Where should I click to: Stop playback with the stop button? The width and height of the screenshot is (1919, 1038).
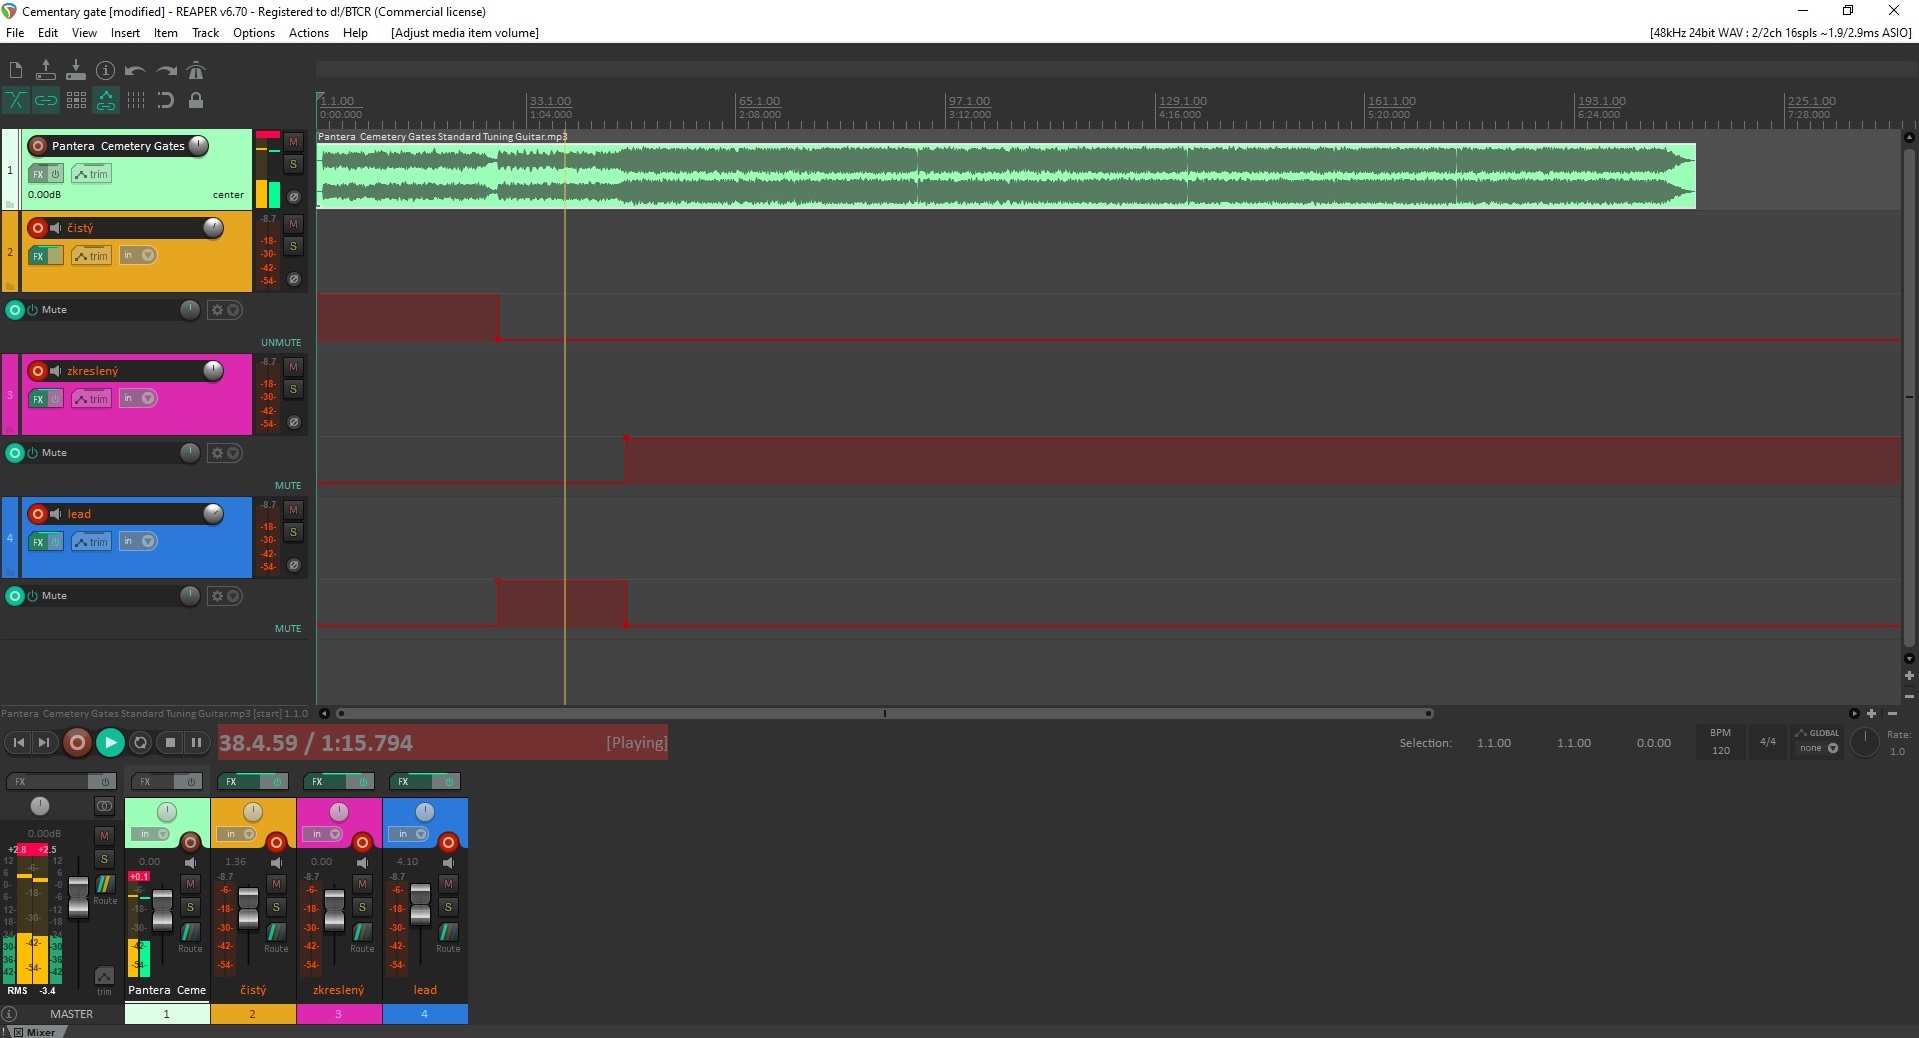(170, 743)
